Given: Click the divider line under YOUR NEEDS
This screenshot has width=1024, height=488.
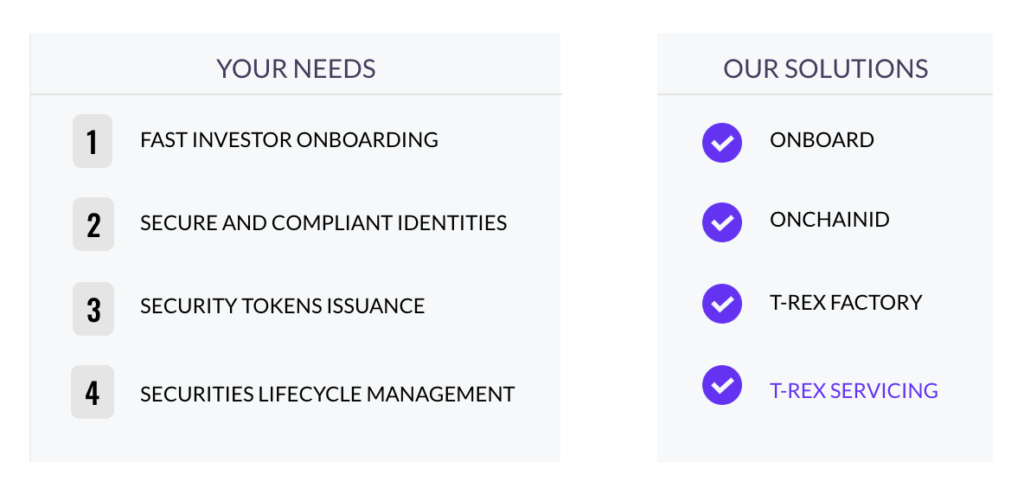Looking at the screenshot, I should [x=295, y=94].
